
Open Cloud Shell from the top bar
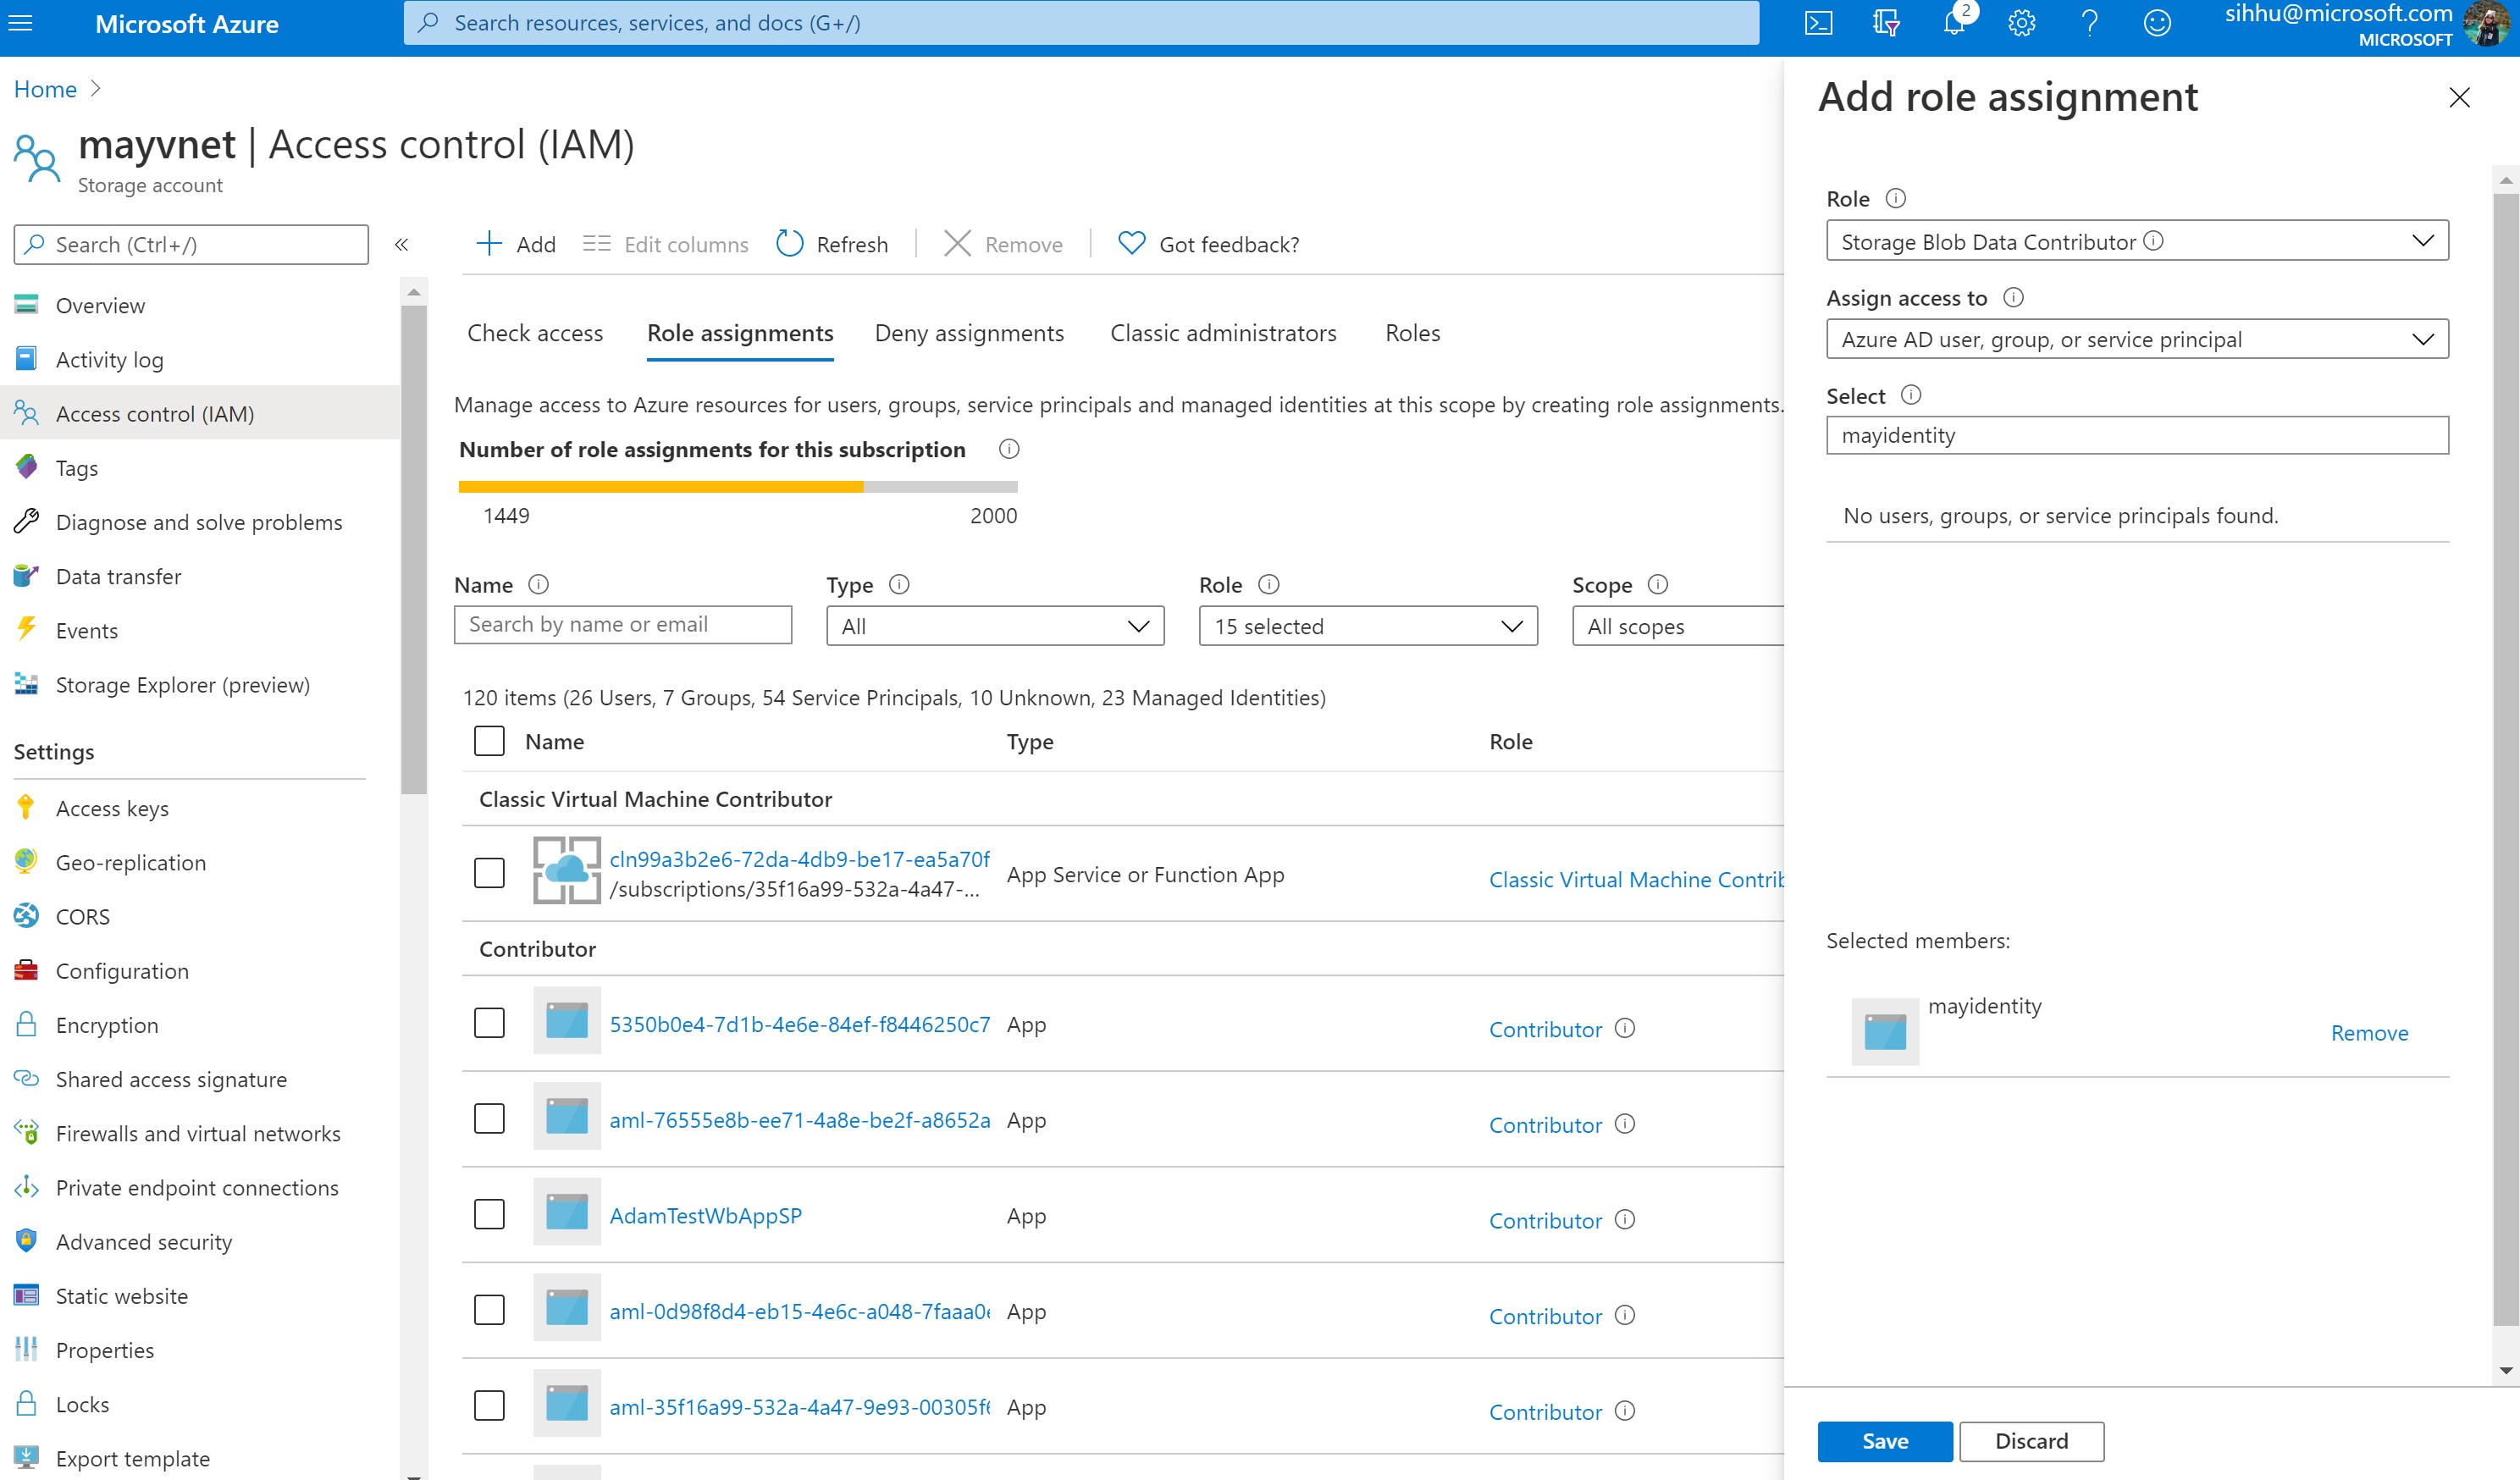(1818, 23)
